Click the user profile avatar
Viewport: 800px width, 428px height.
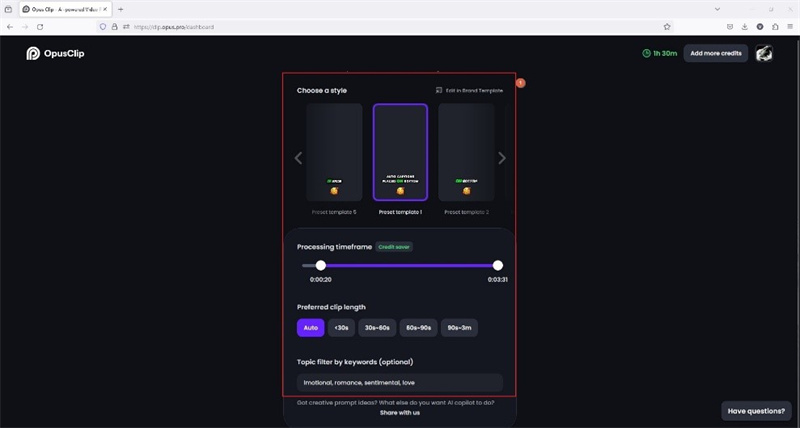click(x=764, y=54)
